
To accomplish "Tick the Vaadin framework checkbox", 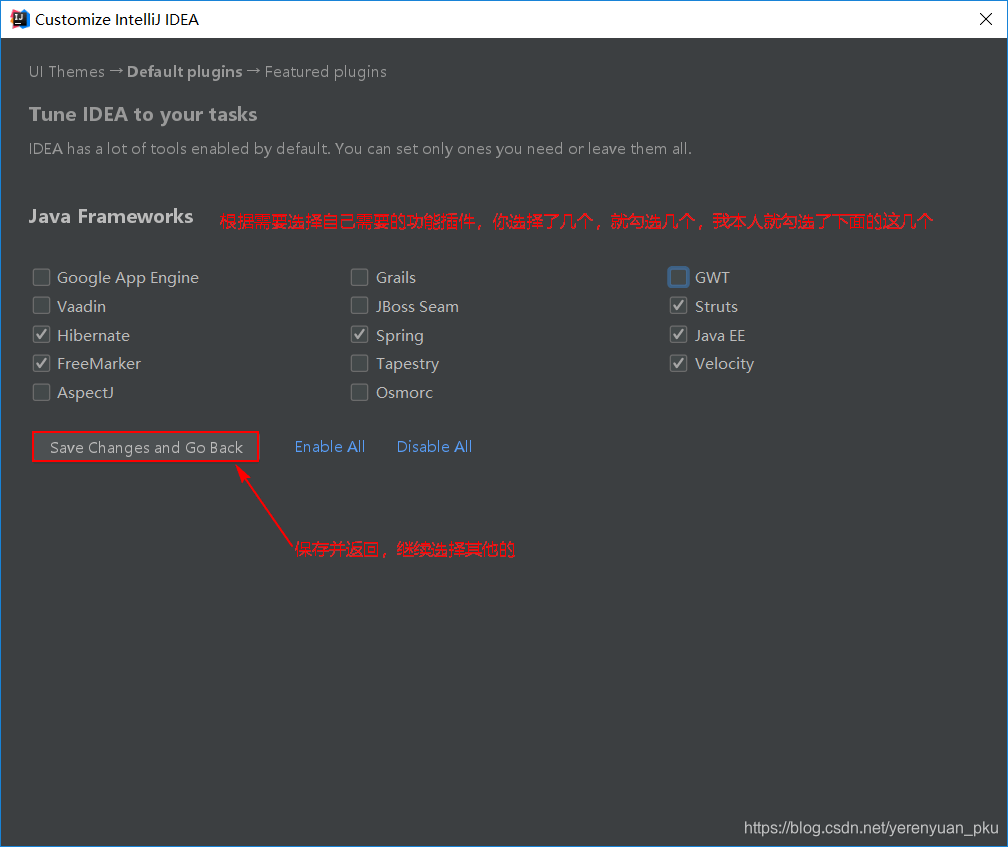I will (42, 306).
